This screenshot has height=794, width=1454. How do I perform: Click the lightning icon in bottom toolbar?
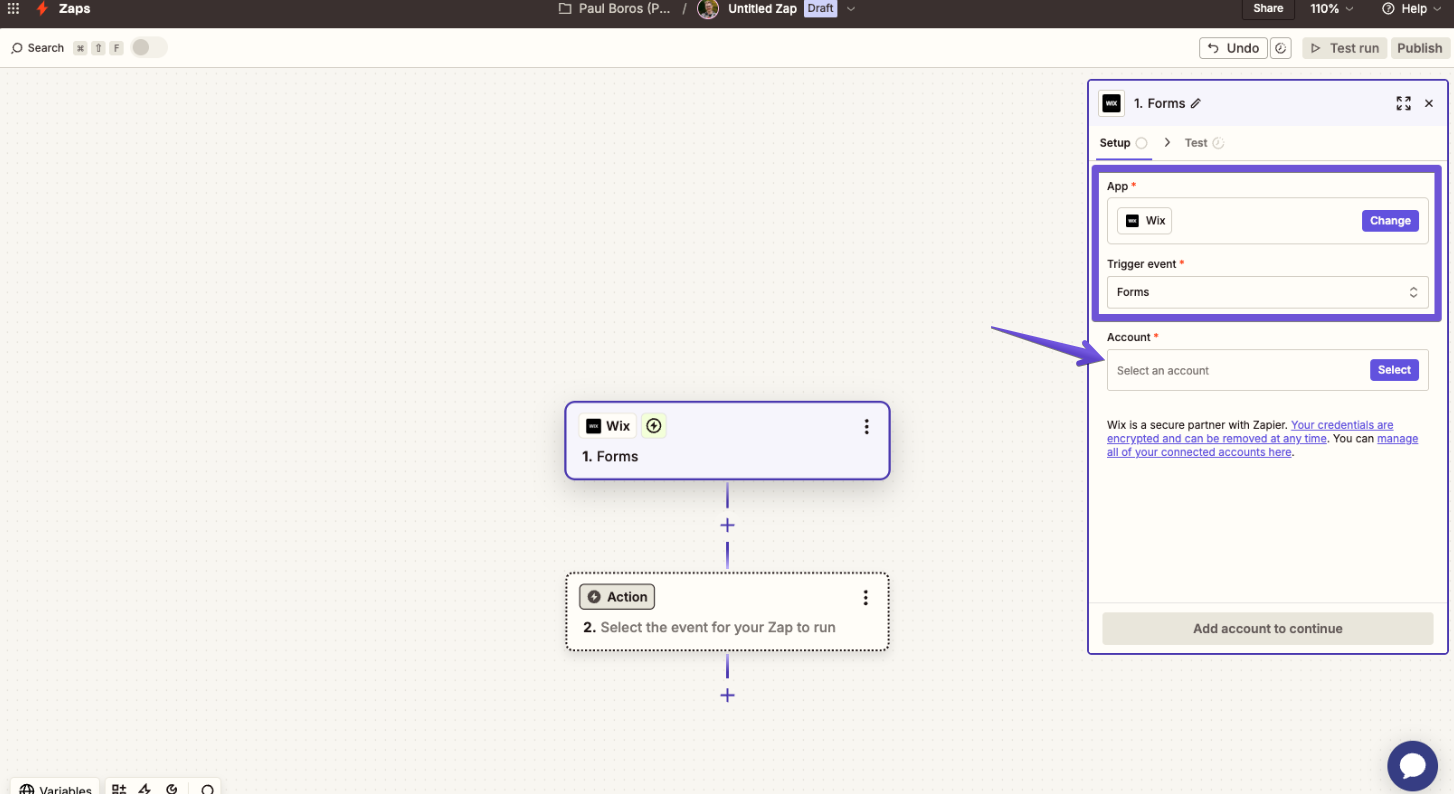click(145, 789)
